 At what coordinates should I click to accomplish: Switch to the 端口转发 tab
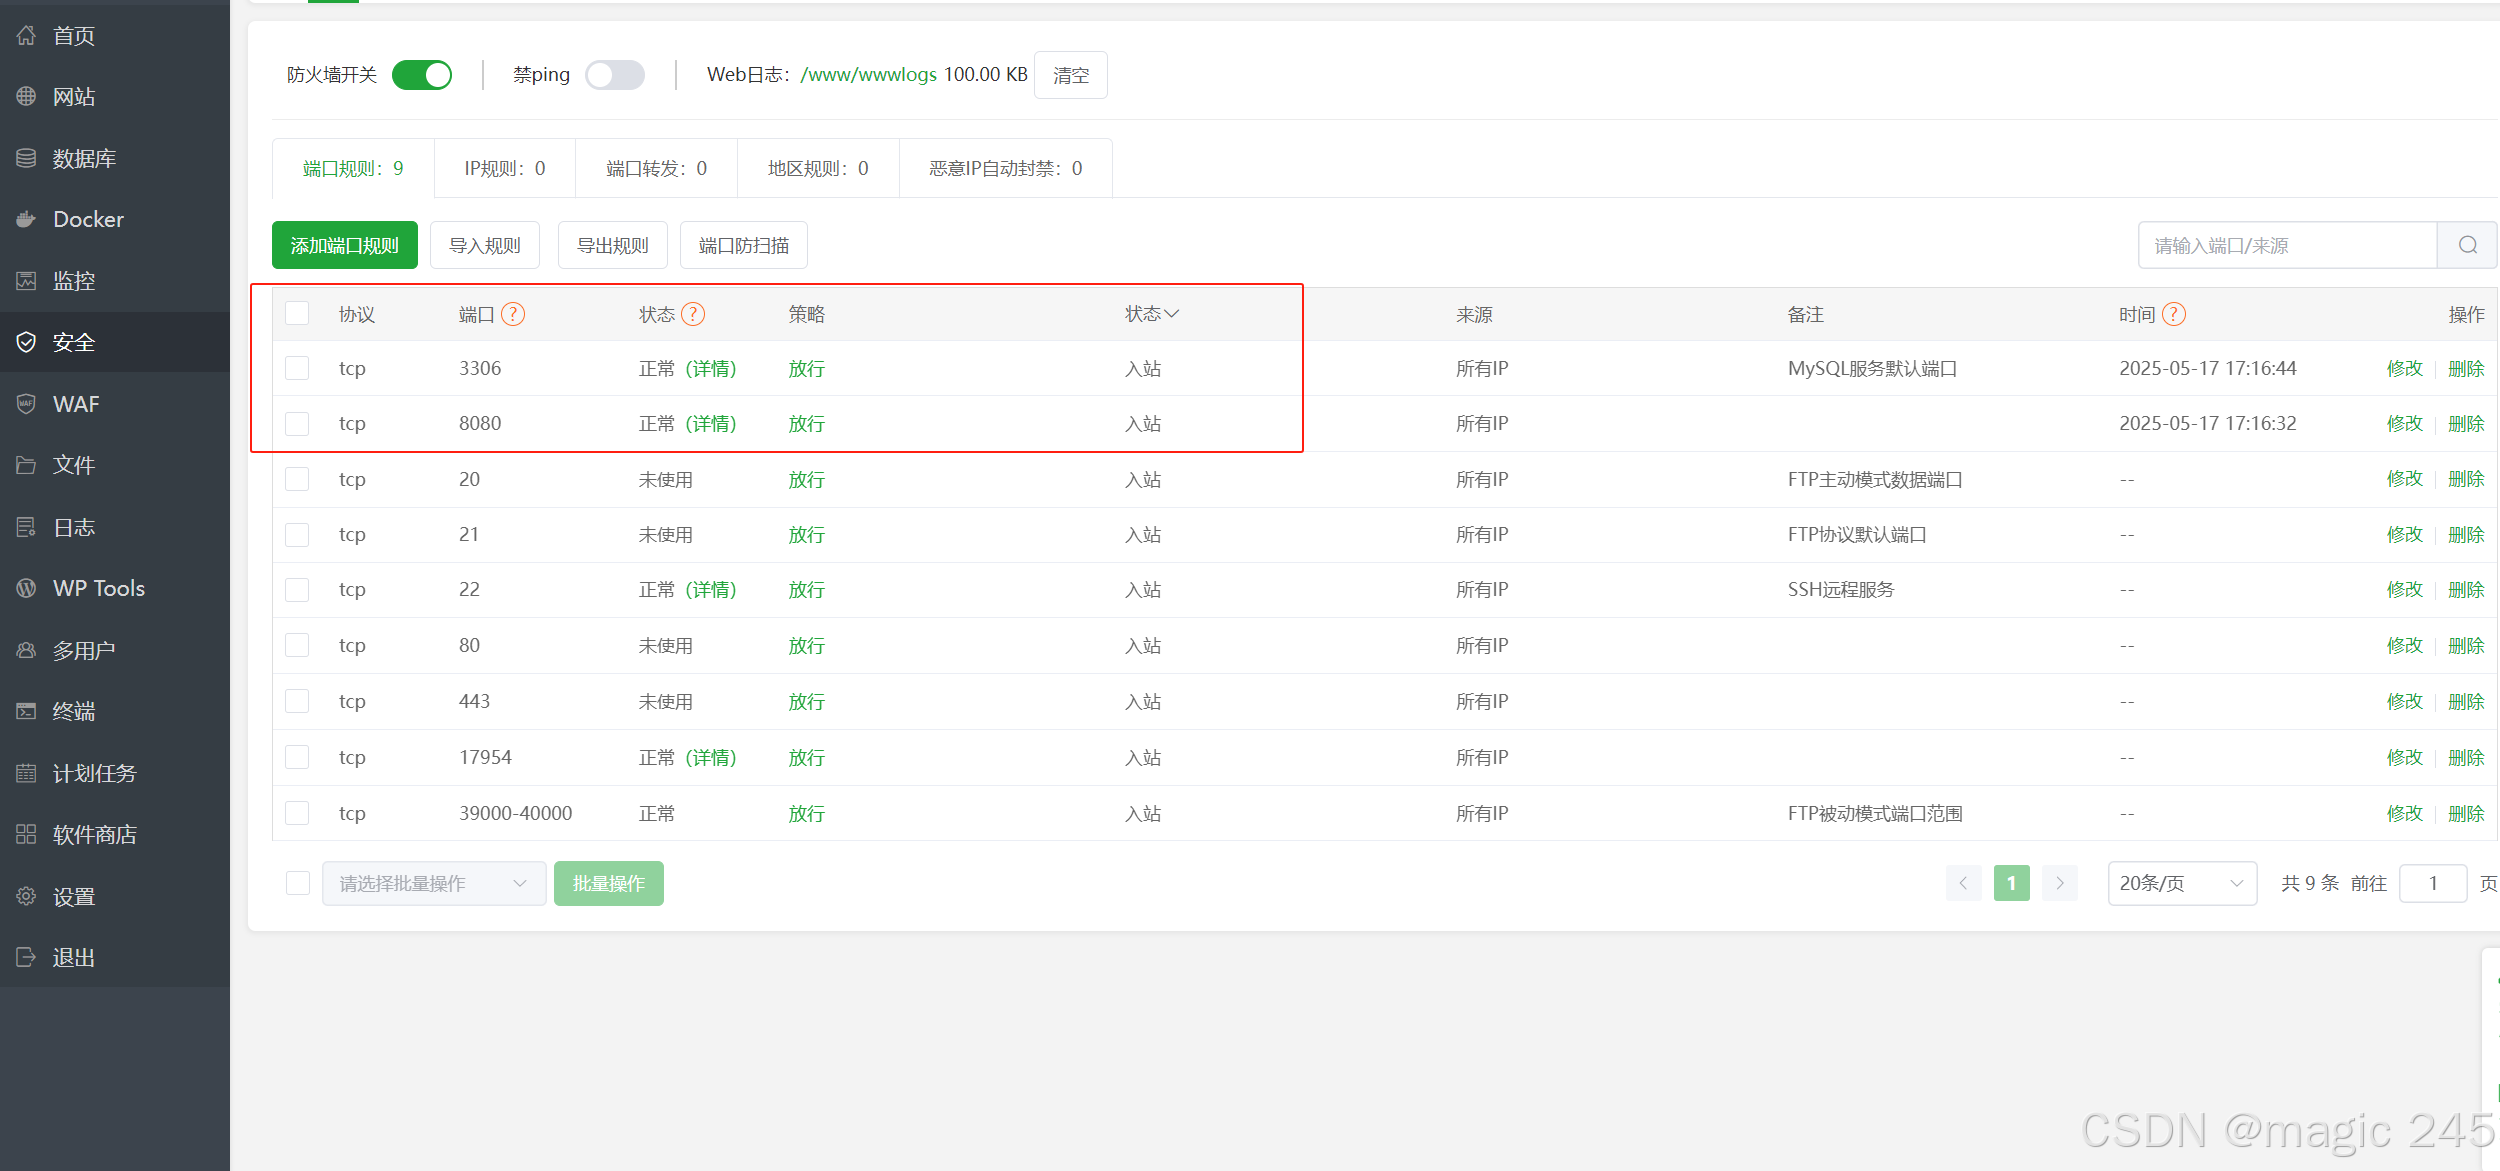point(656,168)
